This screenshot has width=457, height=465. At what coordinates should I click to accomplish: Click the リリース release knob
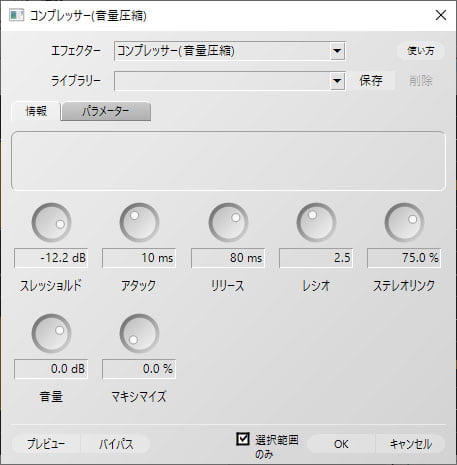point(228,222)
